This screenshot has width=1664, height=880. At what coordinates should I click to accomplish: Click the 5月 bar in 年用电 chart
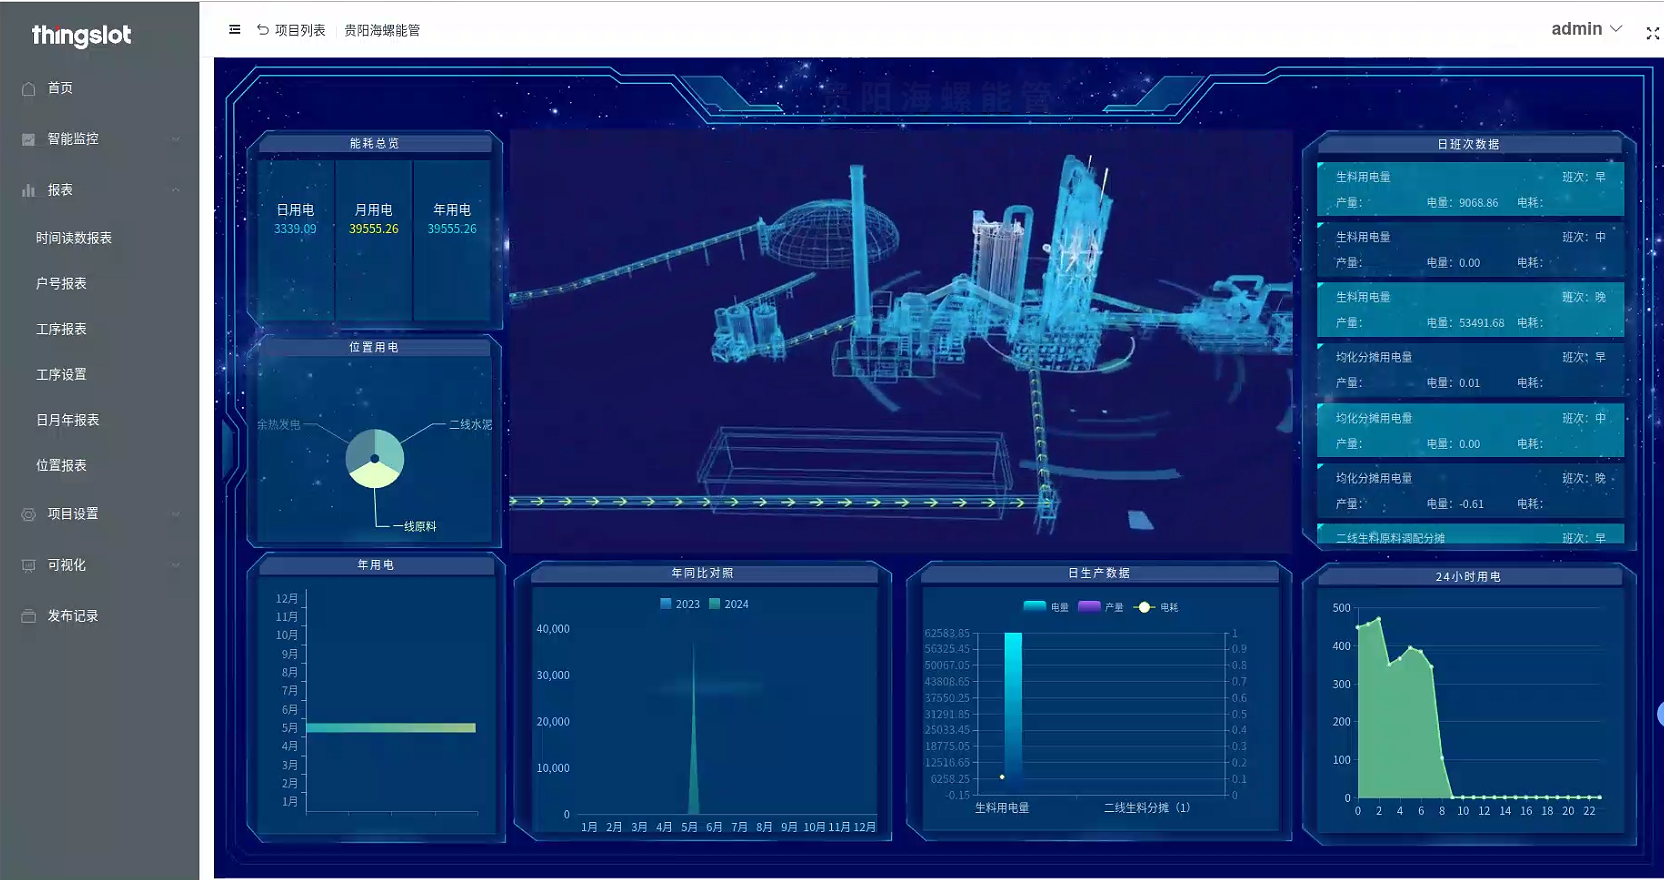click(390, 728)
